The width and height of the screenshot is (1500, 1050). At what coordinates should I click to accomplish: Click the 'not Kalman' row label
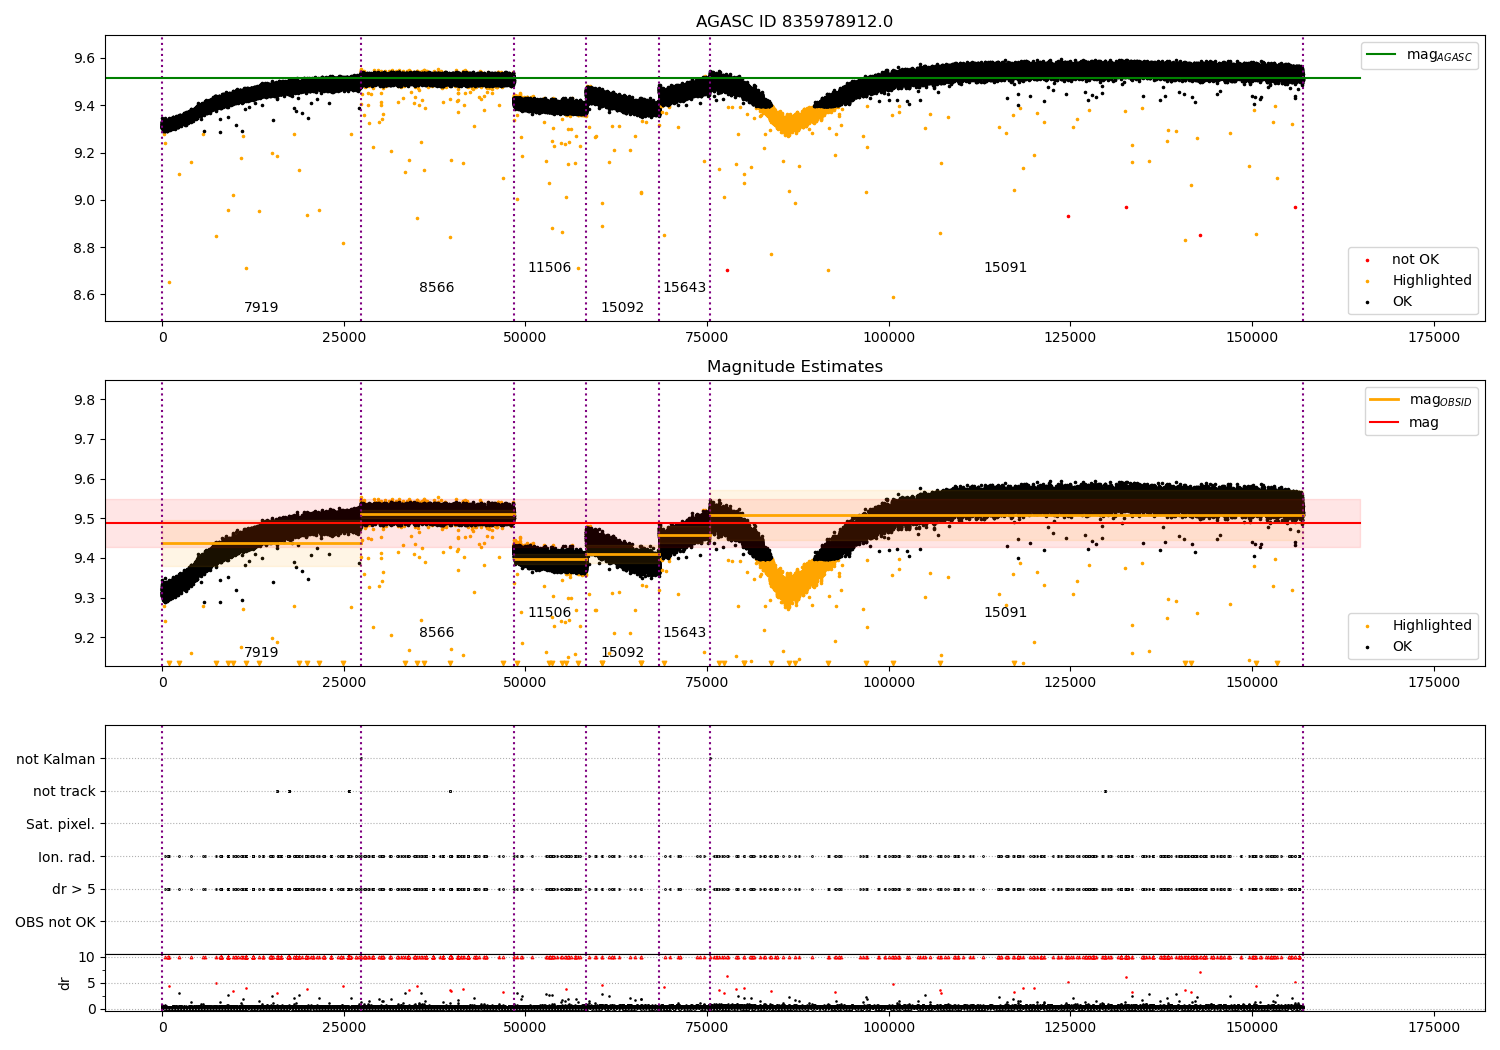coord(56,760)
